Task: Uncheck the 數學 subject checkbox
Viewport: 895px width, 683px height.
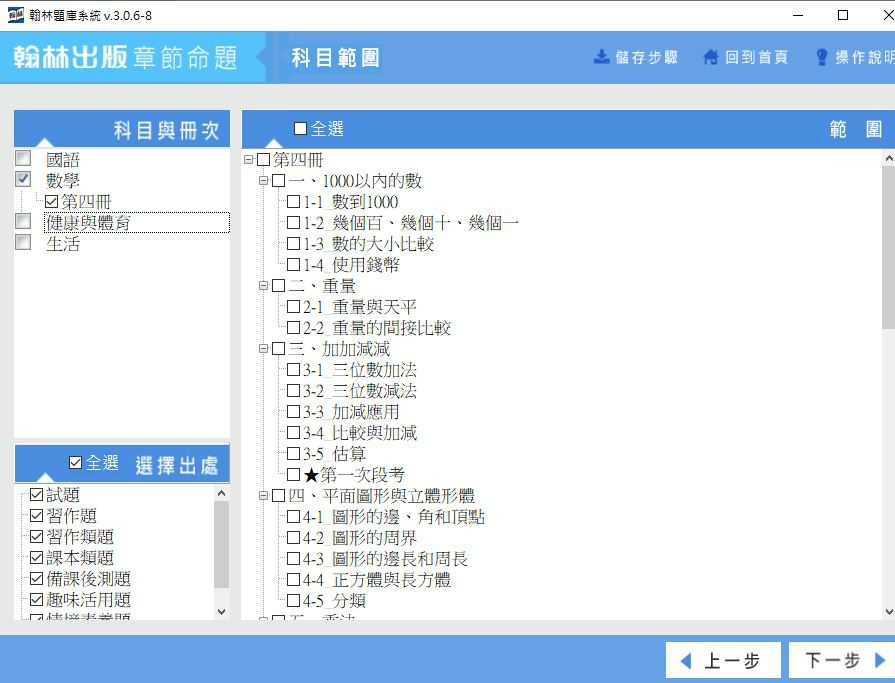Action: click(x=23, y=179)
